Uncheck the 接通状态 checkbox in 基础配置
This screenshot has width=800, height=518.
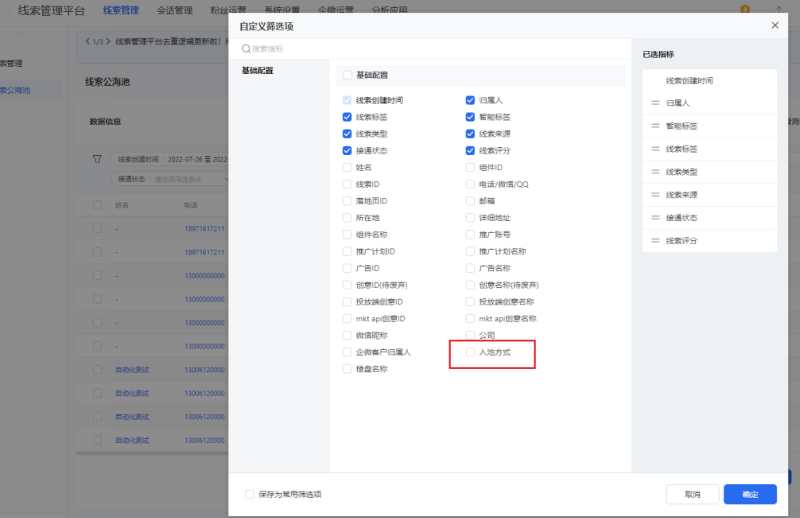click(x=347, y=151)
